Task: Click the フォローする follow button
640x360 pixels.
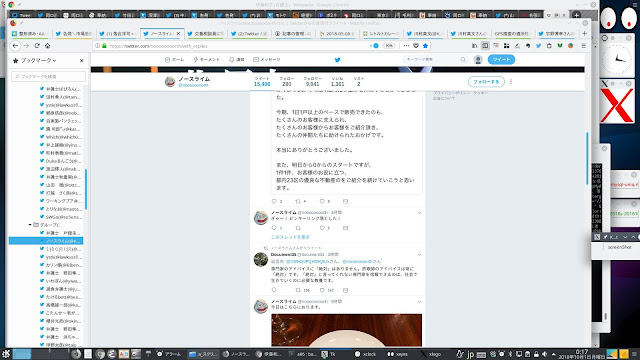Action: coord(486,82)
